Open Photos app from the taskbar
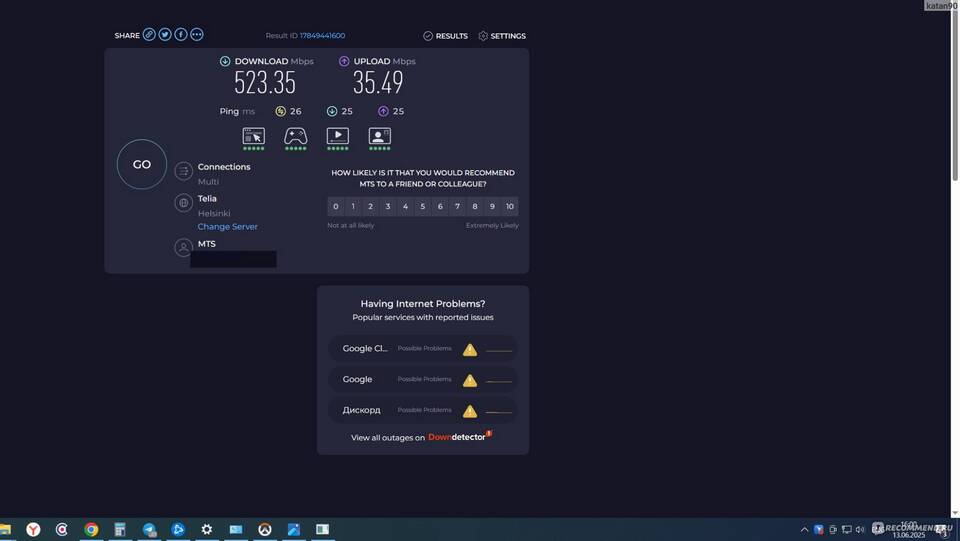This screenshot has height=541, width=960. tap(294, 529)
